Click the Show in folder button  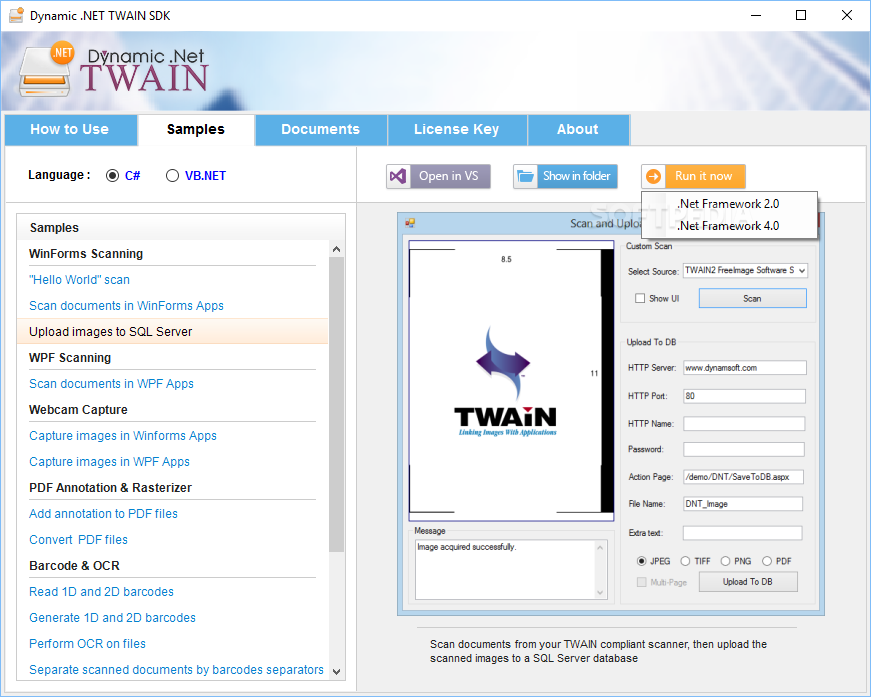565,177
